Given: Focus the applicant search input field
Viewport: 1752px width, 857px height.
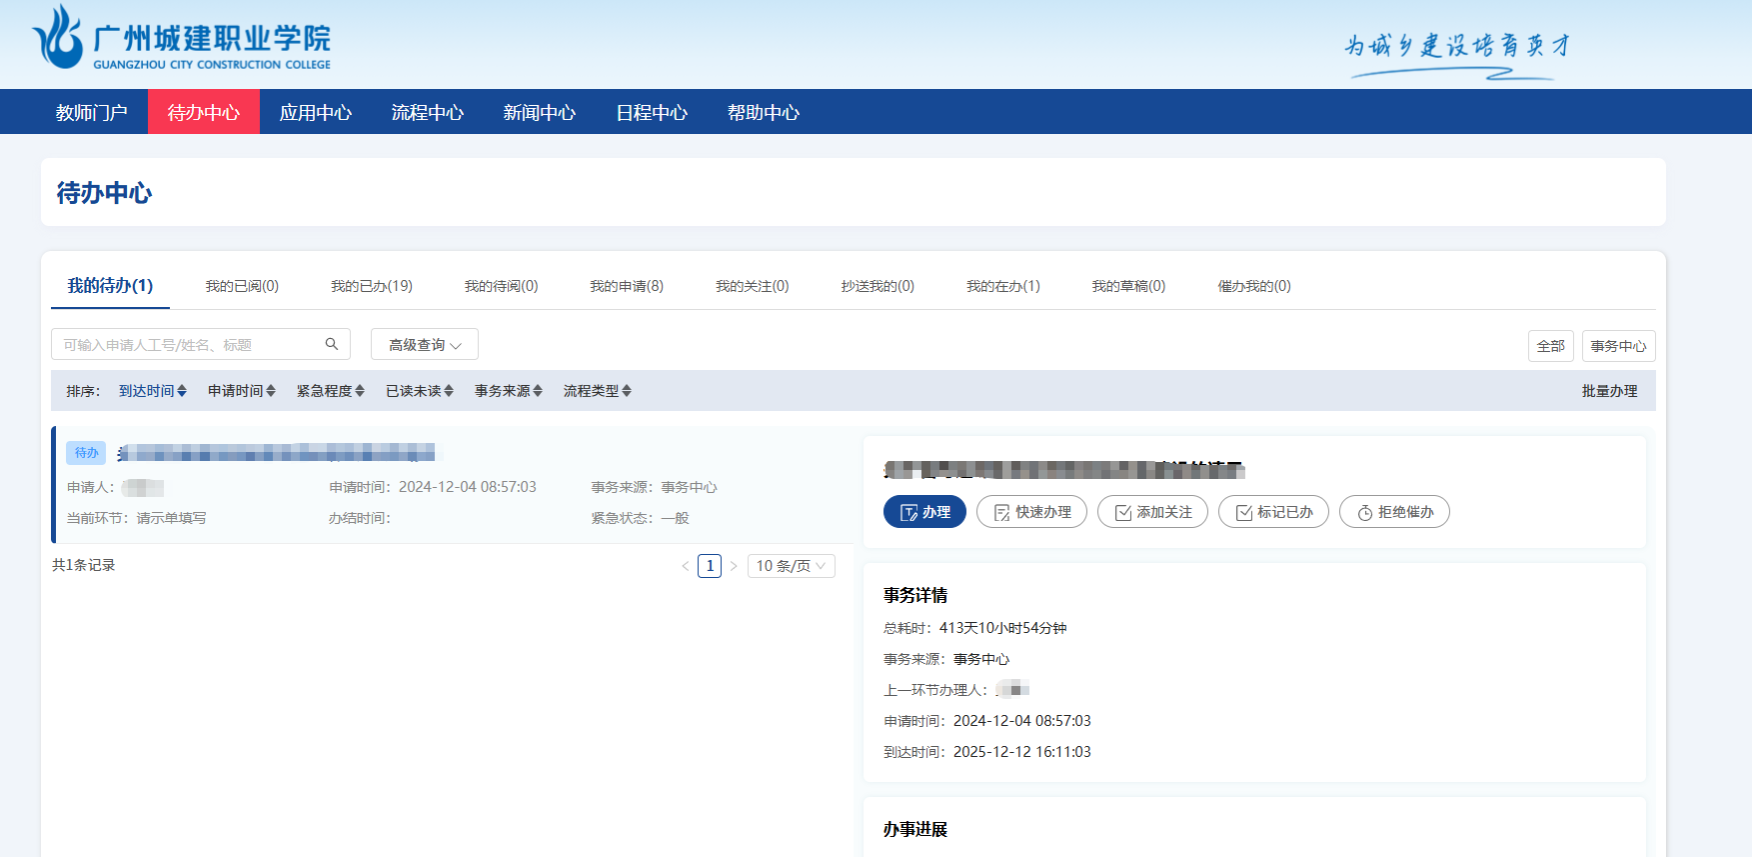Looking at the screenshot, I should (x=188, y=345).
